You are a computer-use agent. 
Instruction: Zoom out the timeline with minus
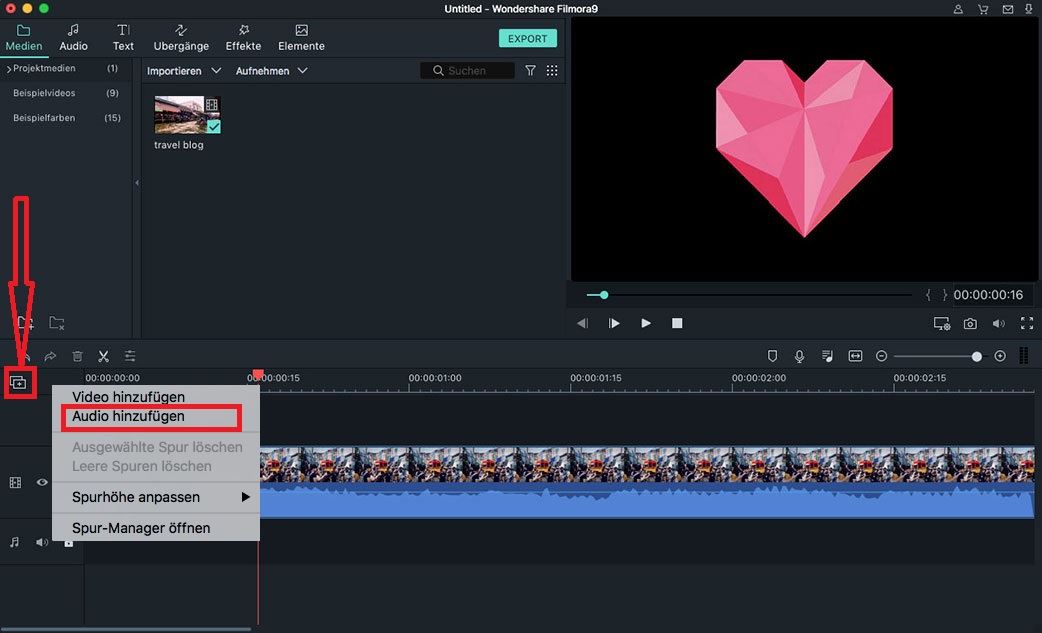point(881,356)
